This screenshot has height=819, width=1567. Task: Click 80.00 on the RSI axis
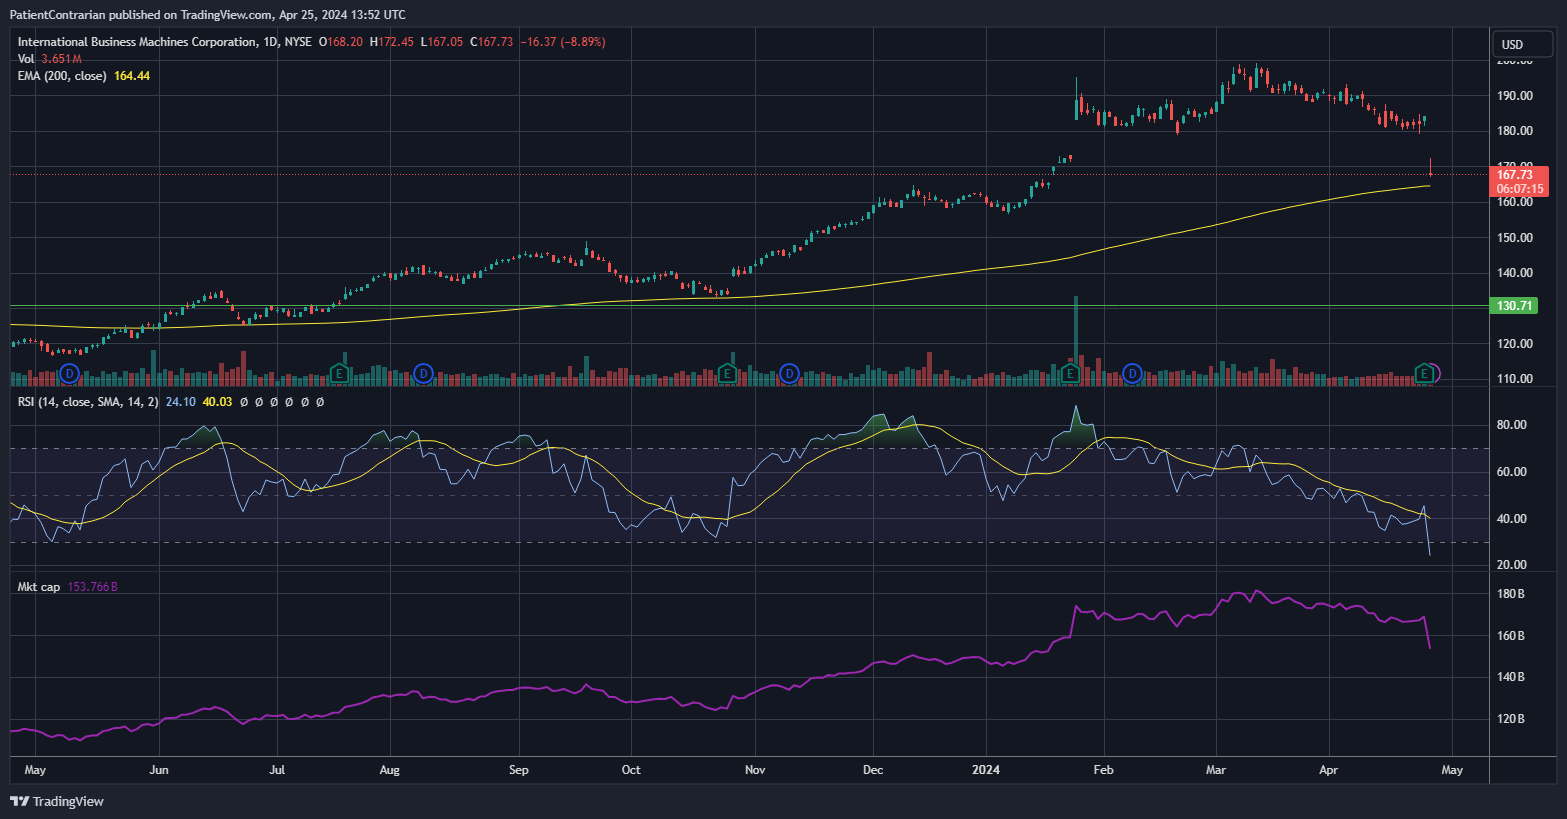[1511, 425]
